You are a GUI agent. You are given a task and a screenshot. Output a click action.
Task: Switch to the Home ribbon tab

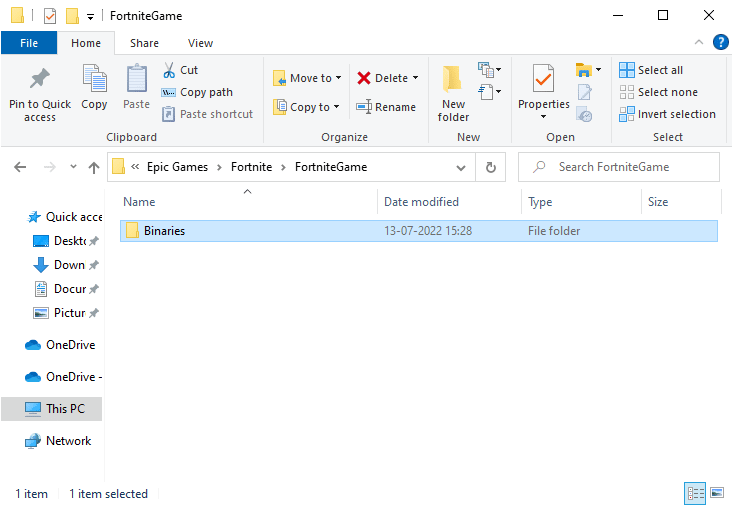(x=86, y=43)
